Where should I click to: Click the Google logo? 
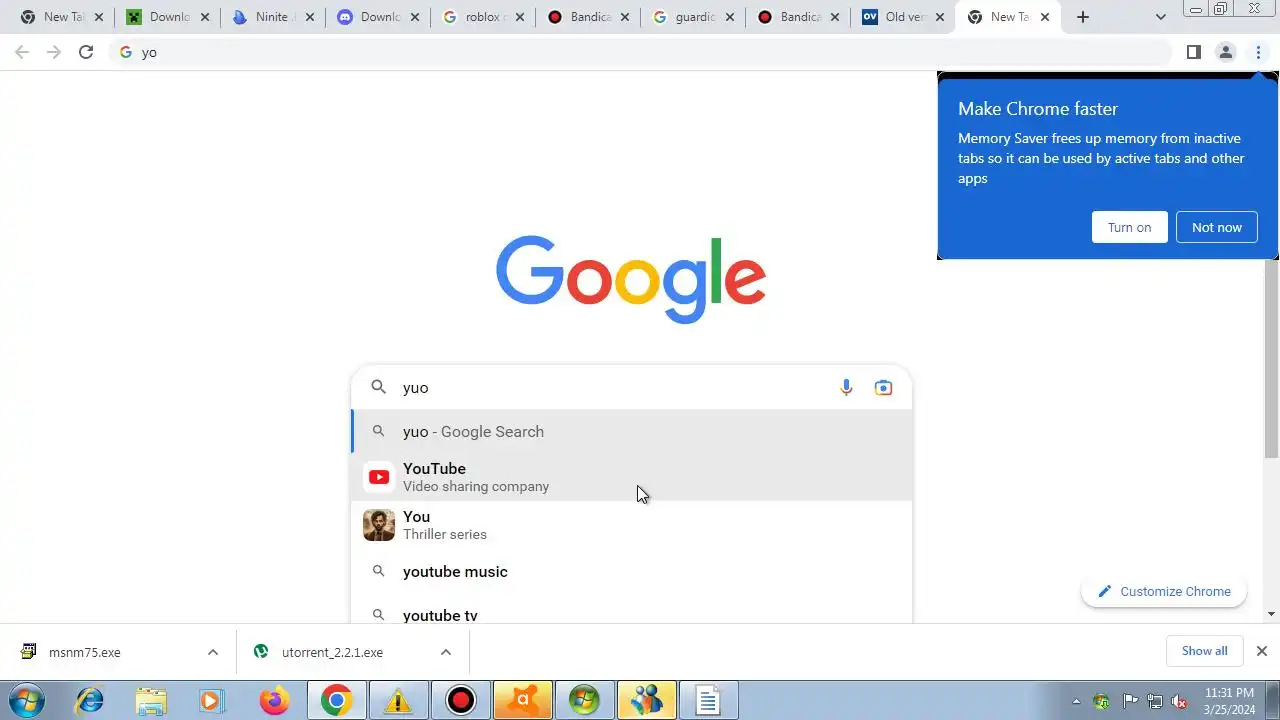pos(631,279)
